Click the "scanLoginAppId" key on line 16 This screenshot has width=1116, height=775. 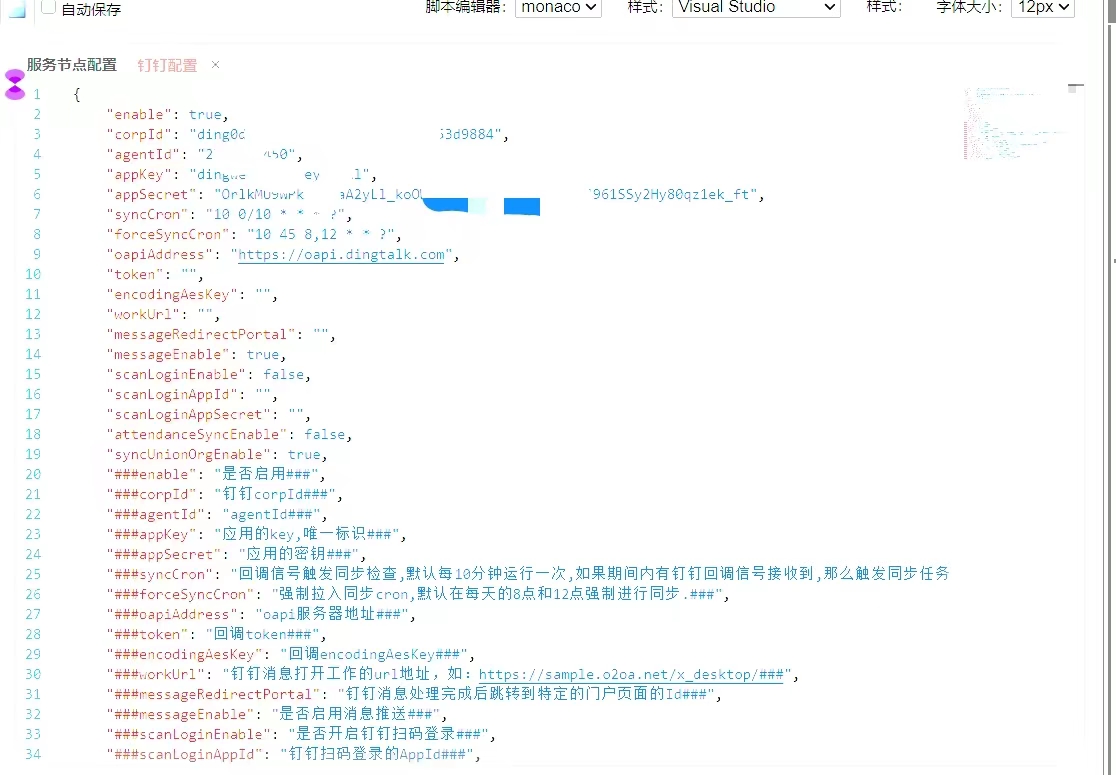click(172, 394)
